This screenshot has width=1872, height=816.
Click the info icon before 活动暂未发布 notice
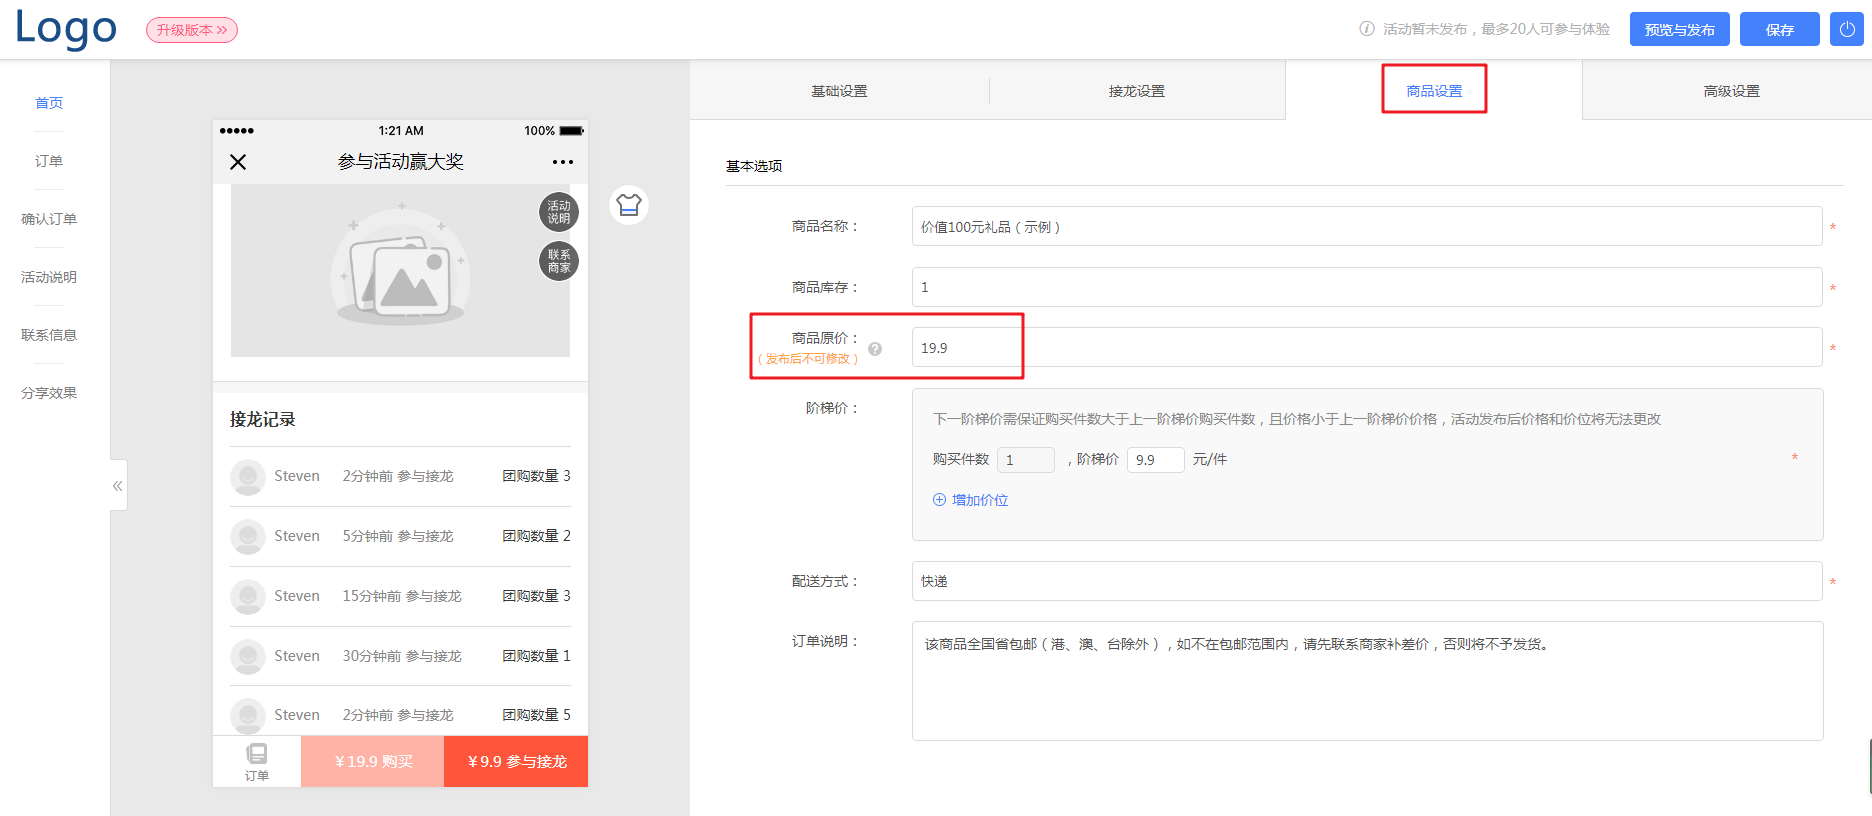(x=1367, y=29)
